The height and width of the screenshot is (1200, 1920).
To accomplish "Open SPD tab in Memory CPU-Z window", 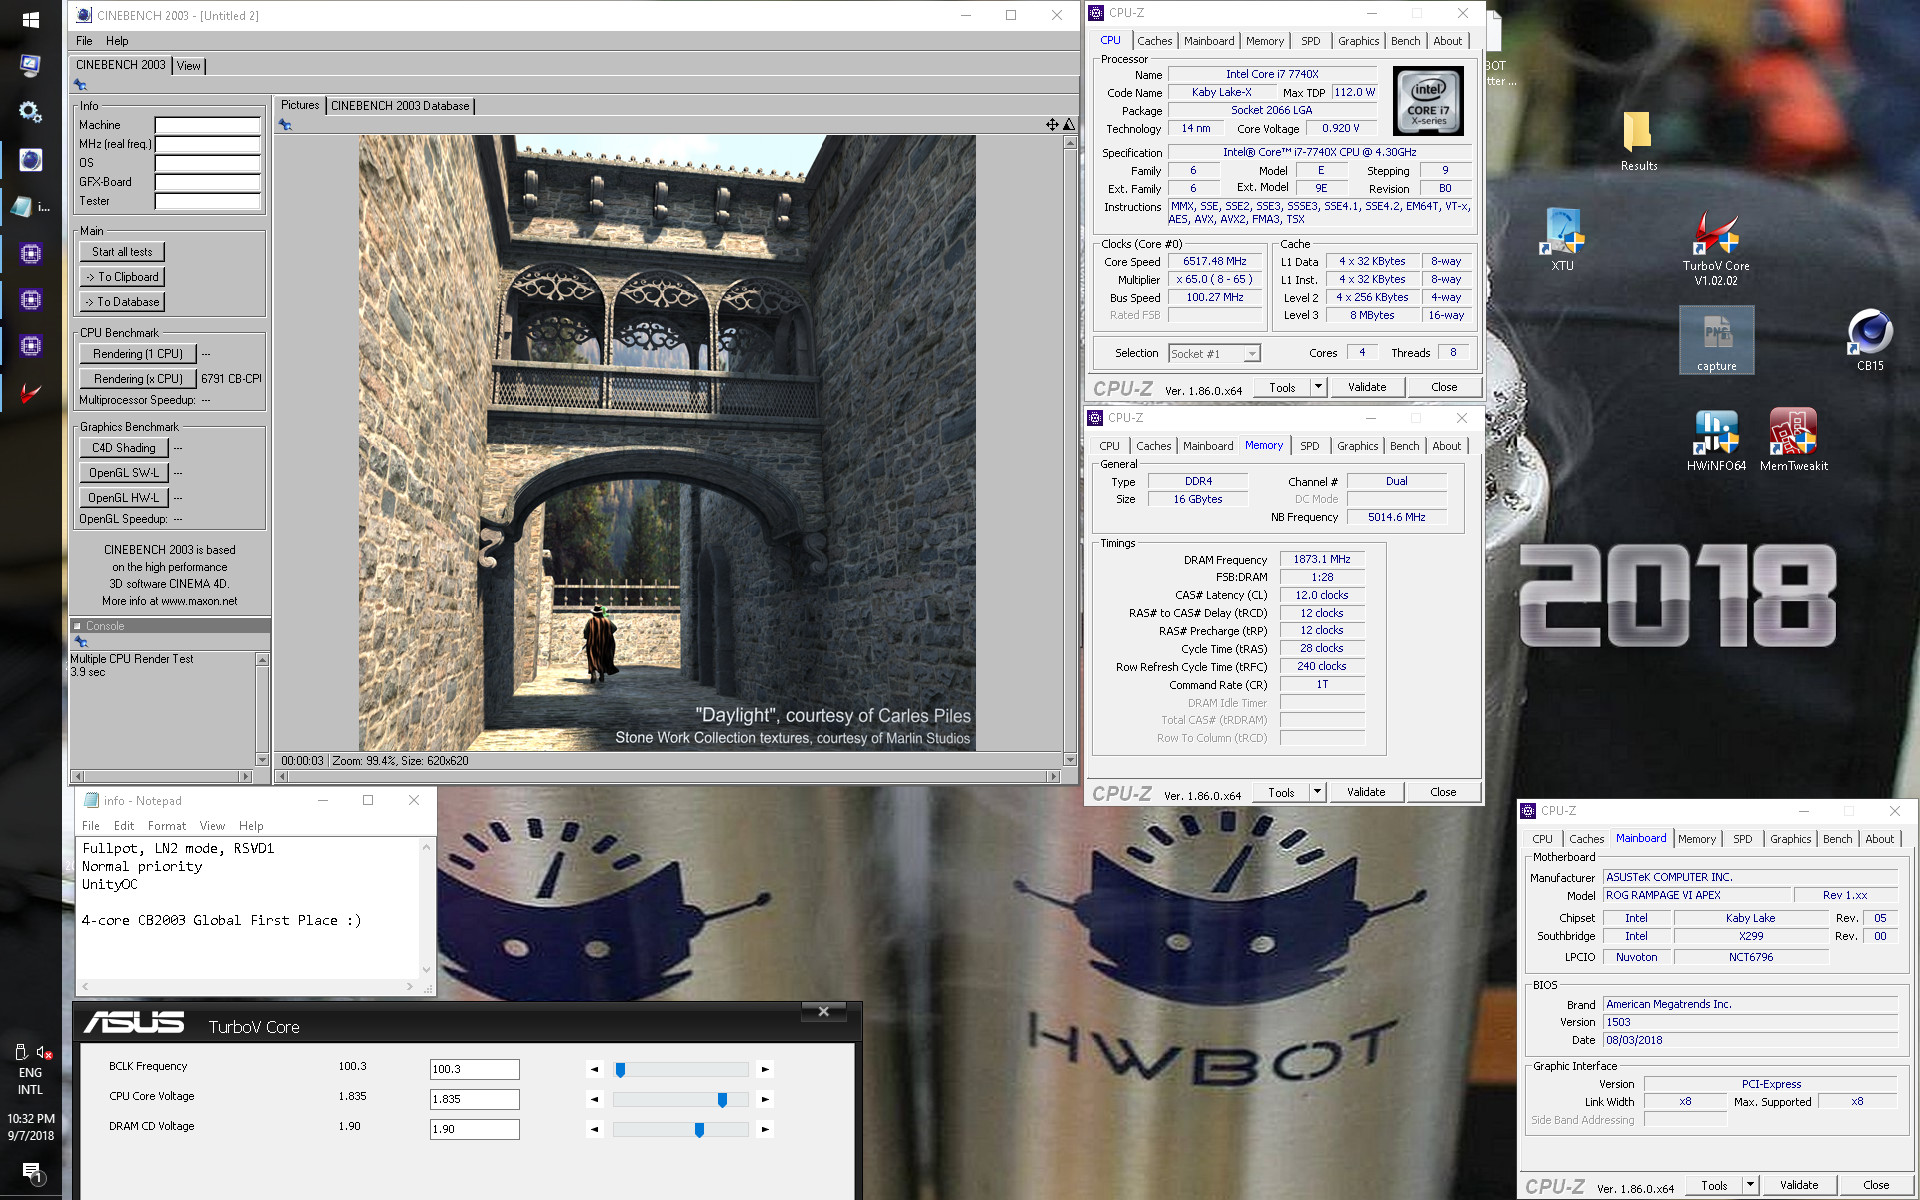I will point(1310,446).
